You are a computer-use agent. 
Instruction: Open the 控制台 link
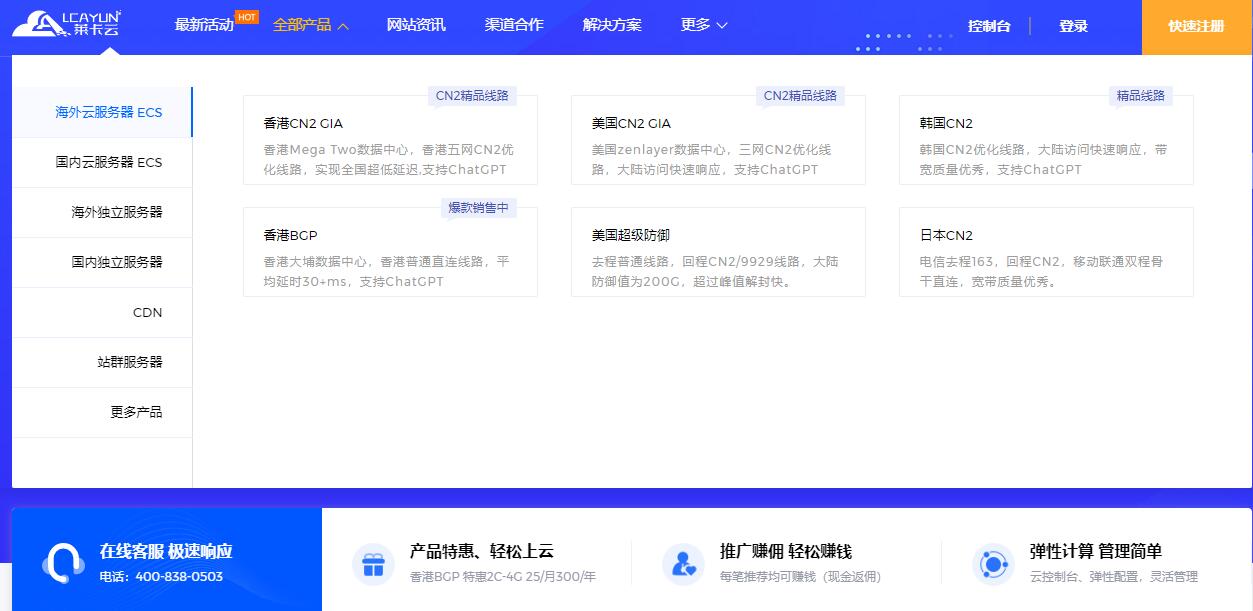[x=989, y=26]
